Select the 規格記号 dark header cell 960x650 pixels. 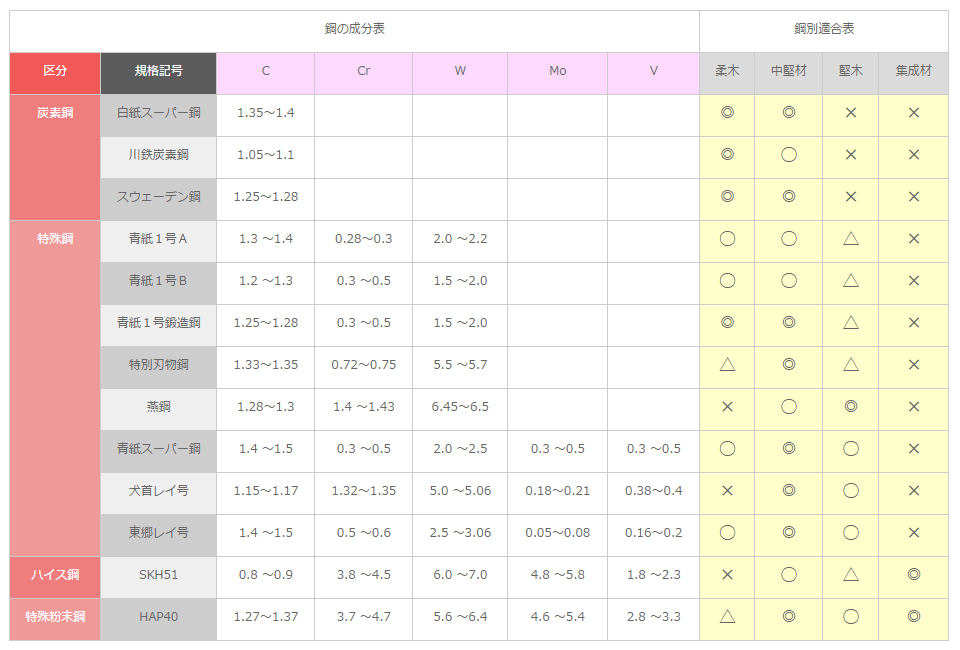click(x=159, y=71)
